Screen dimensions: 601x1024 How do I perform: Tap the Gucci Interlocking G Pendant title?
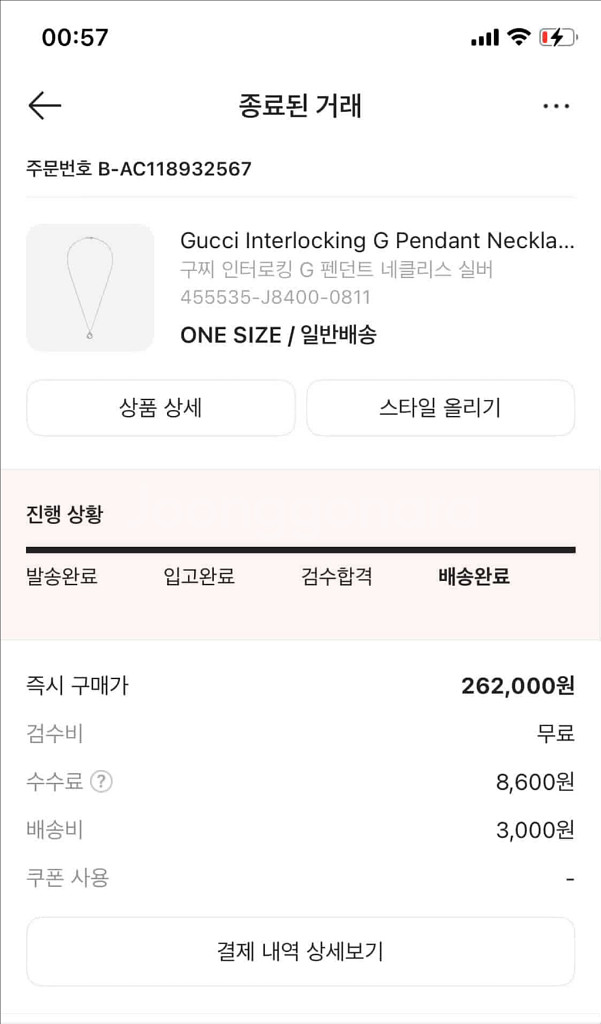[377, 241]
